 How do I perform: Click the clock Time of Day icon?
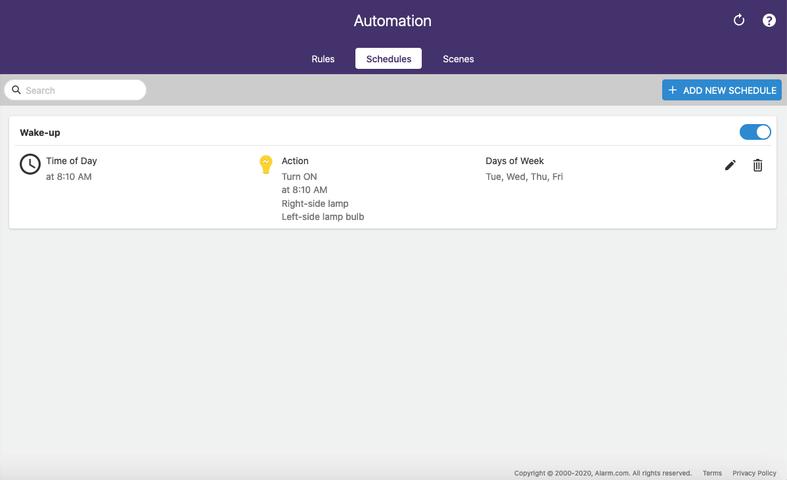point(30,164)
